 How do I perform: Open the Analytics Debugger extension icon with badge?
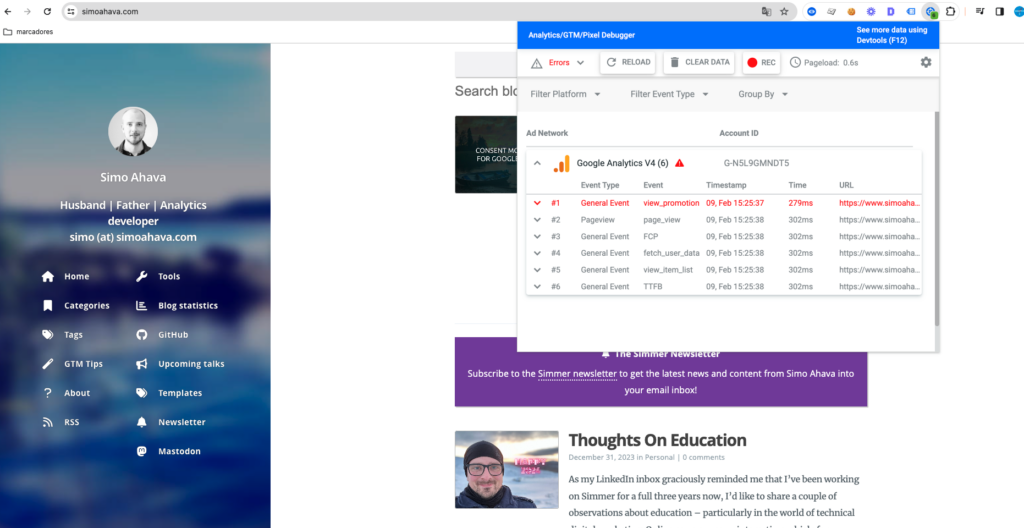[931, 11]
